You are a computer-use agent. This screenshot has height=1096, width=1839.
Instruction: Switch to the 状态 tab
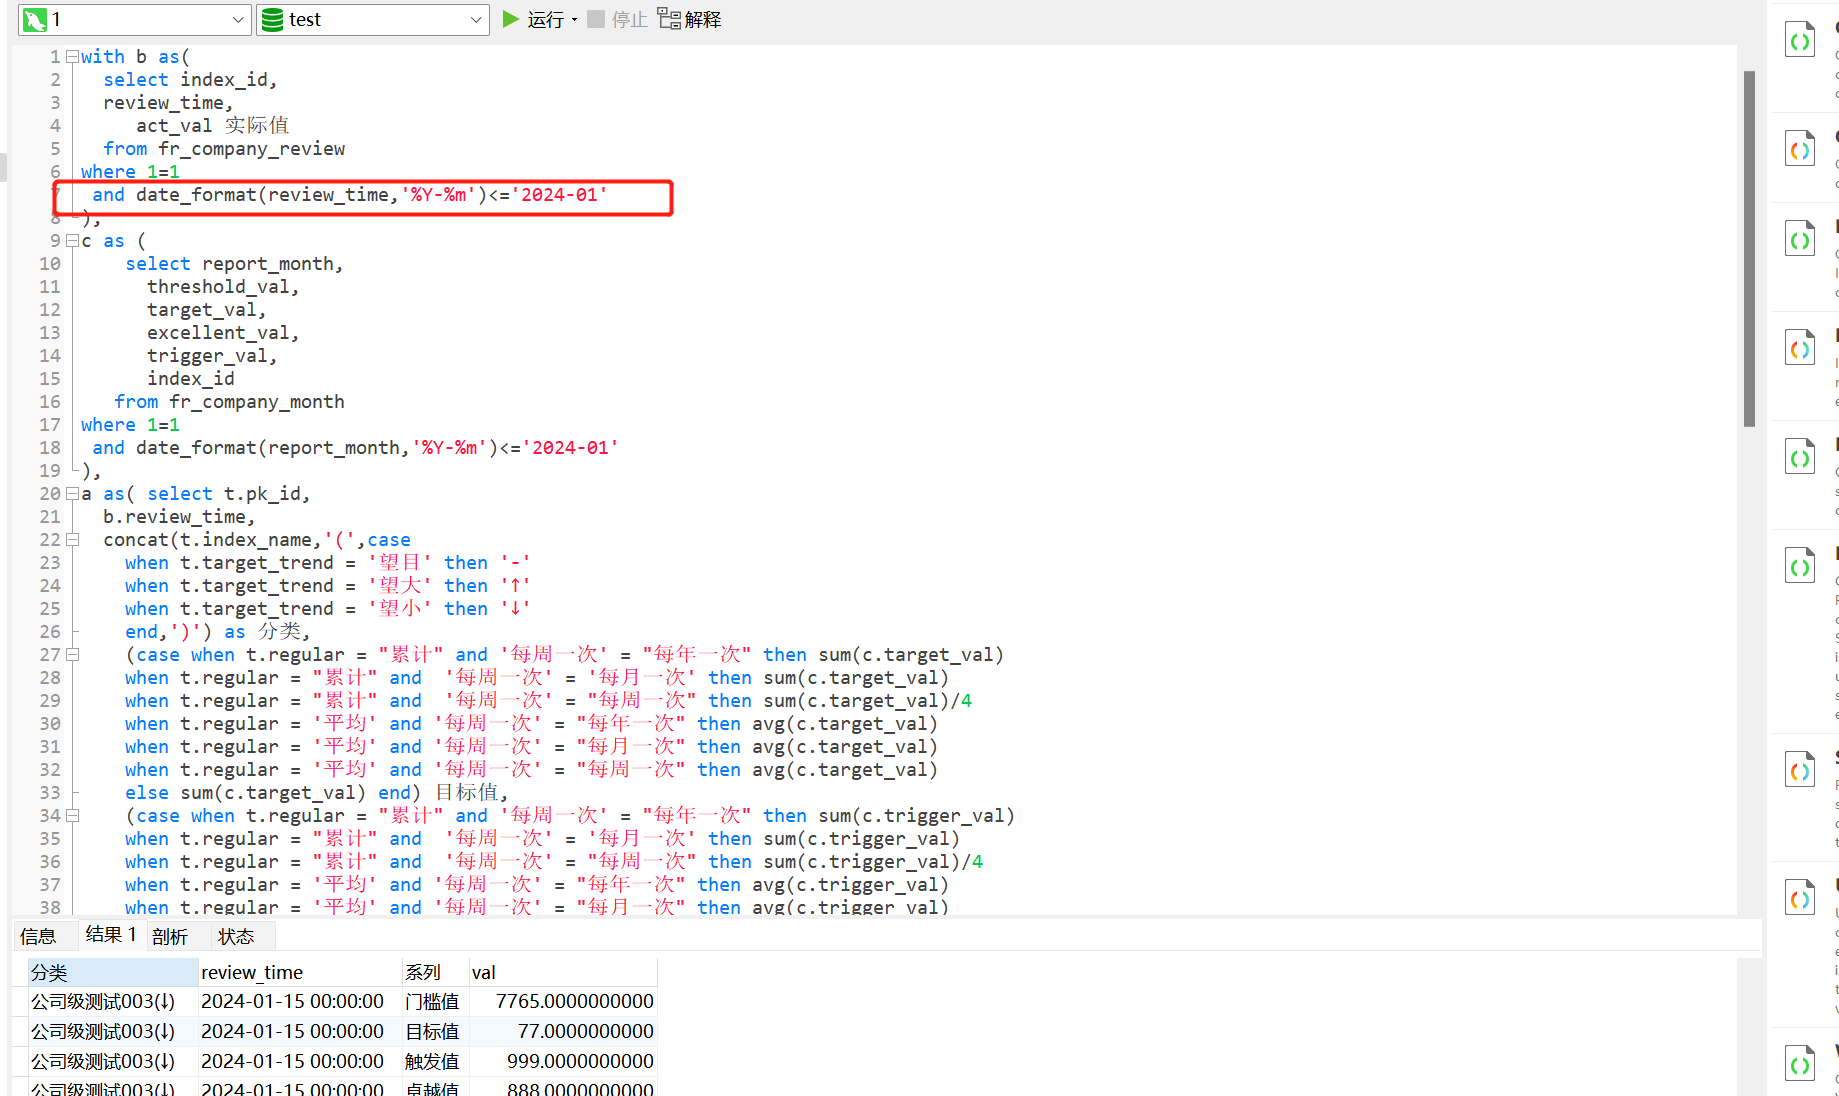[236, 936]
